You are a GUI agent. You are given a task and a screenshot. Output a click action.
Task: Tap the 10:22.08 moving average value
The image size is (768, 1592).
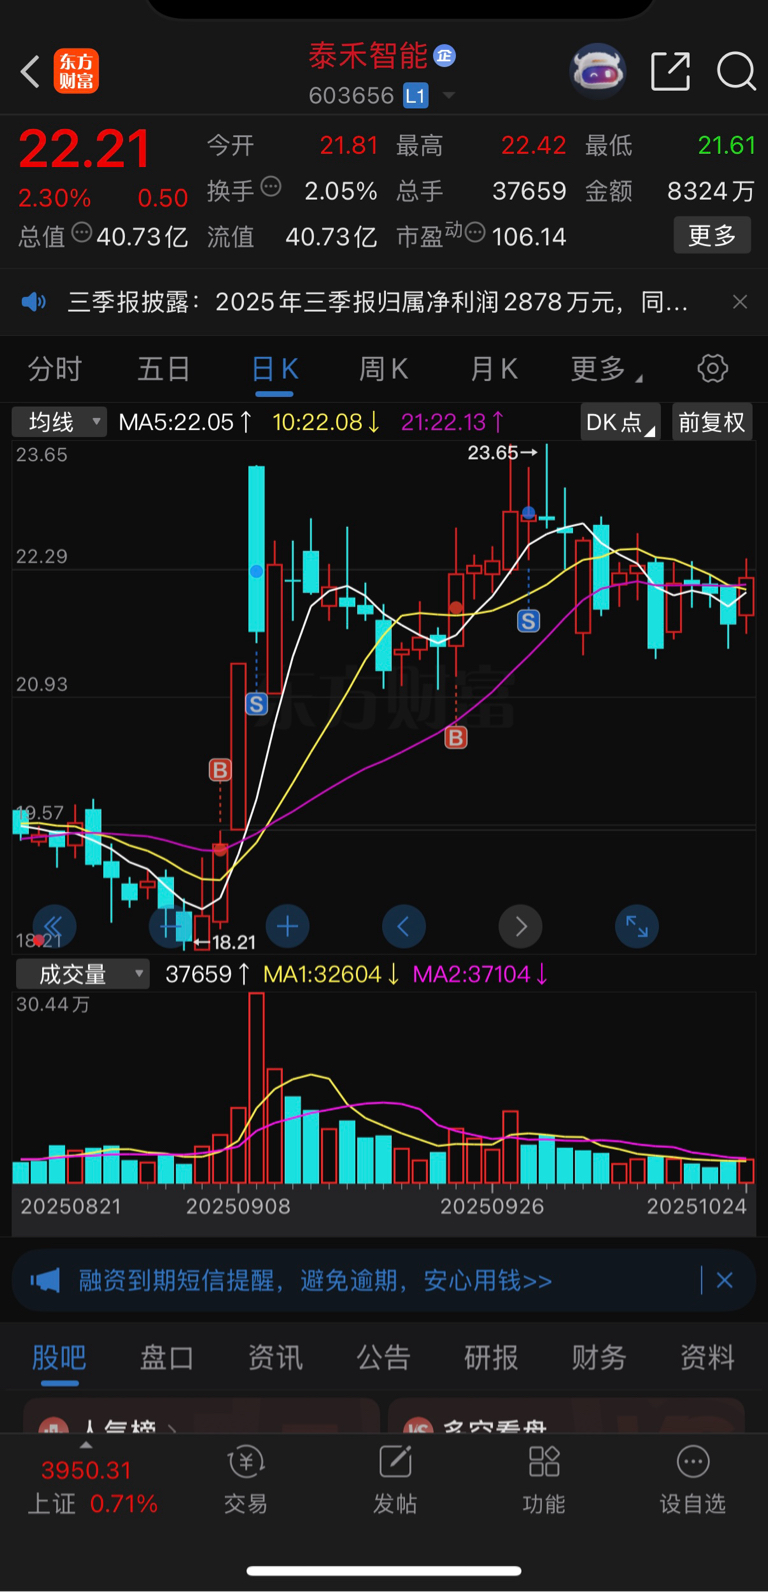(326, 422)
